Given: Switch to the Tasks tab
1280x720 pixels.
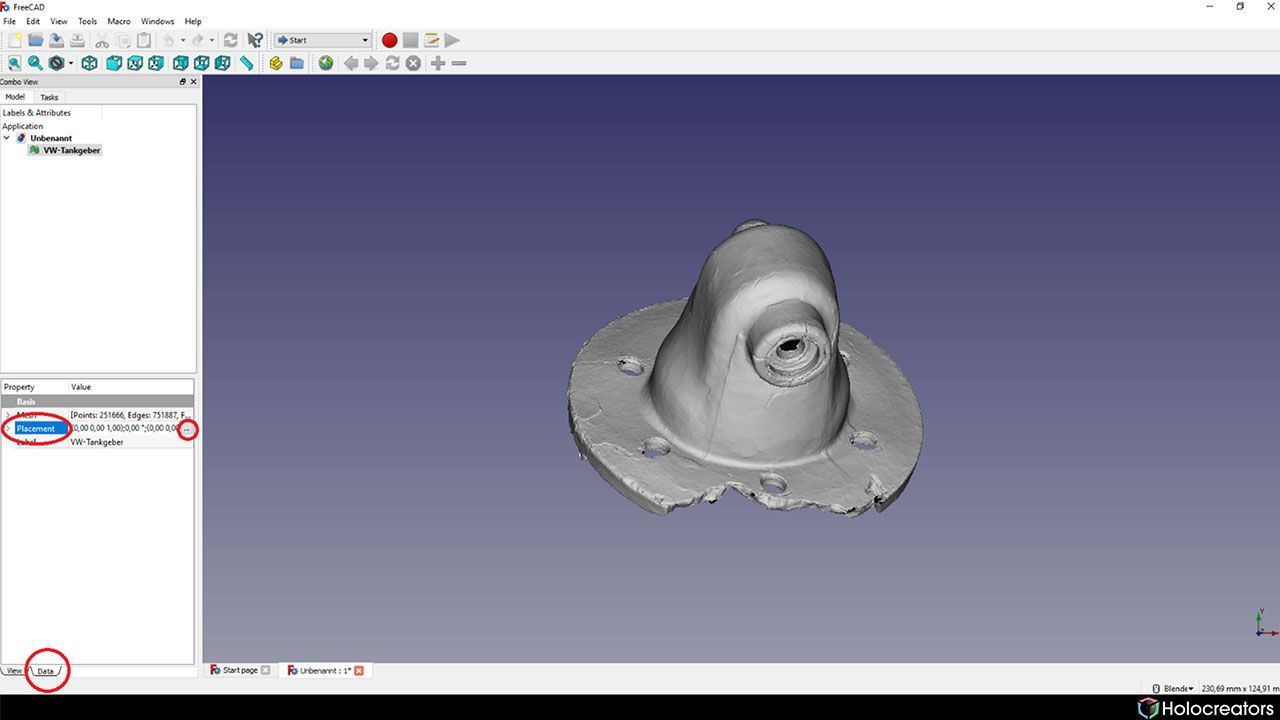Looking at the screenshot, I should (49, 97).
